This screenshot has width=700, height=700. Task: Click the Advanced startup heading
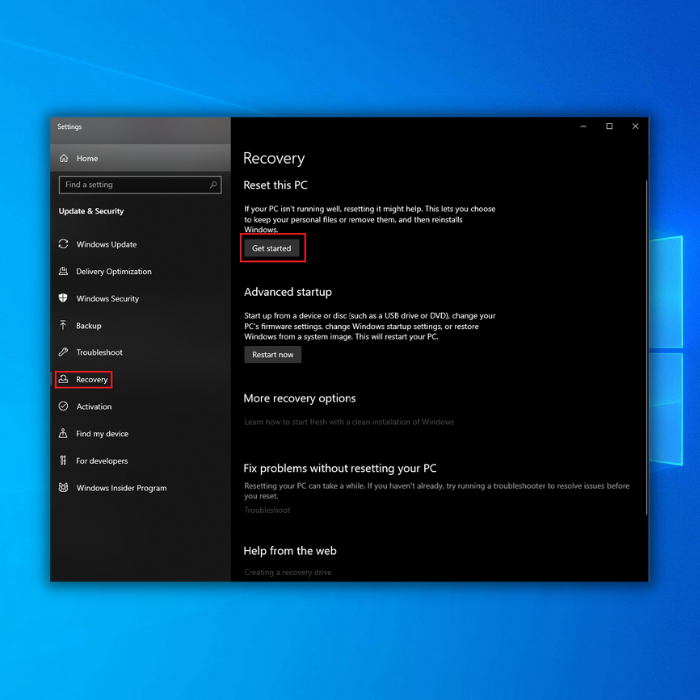pos(288,292)
